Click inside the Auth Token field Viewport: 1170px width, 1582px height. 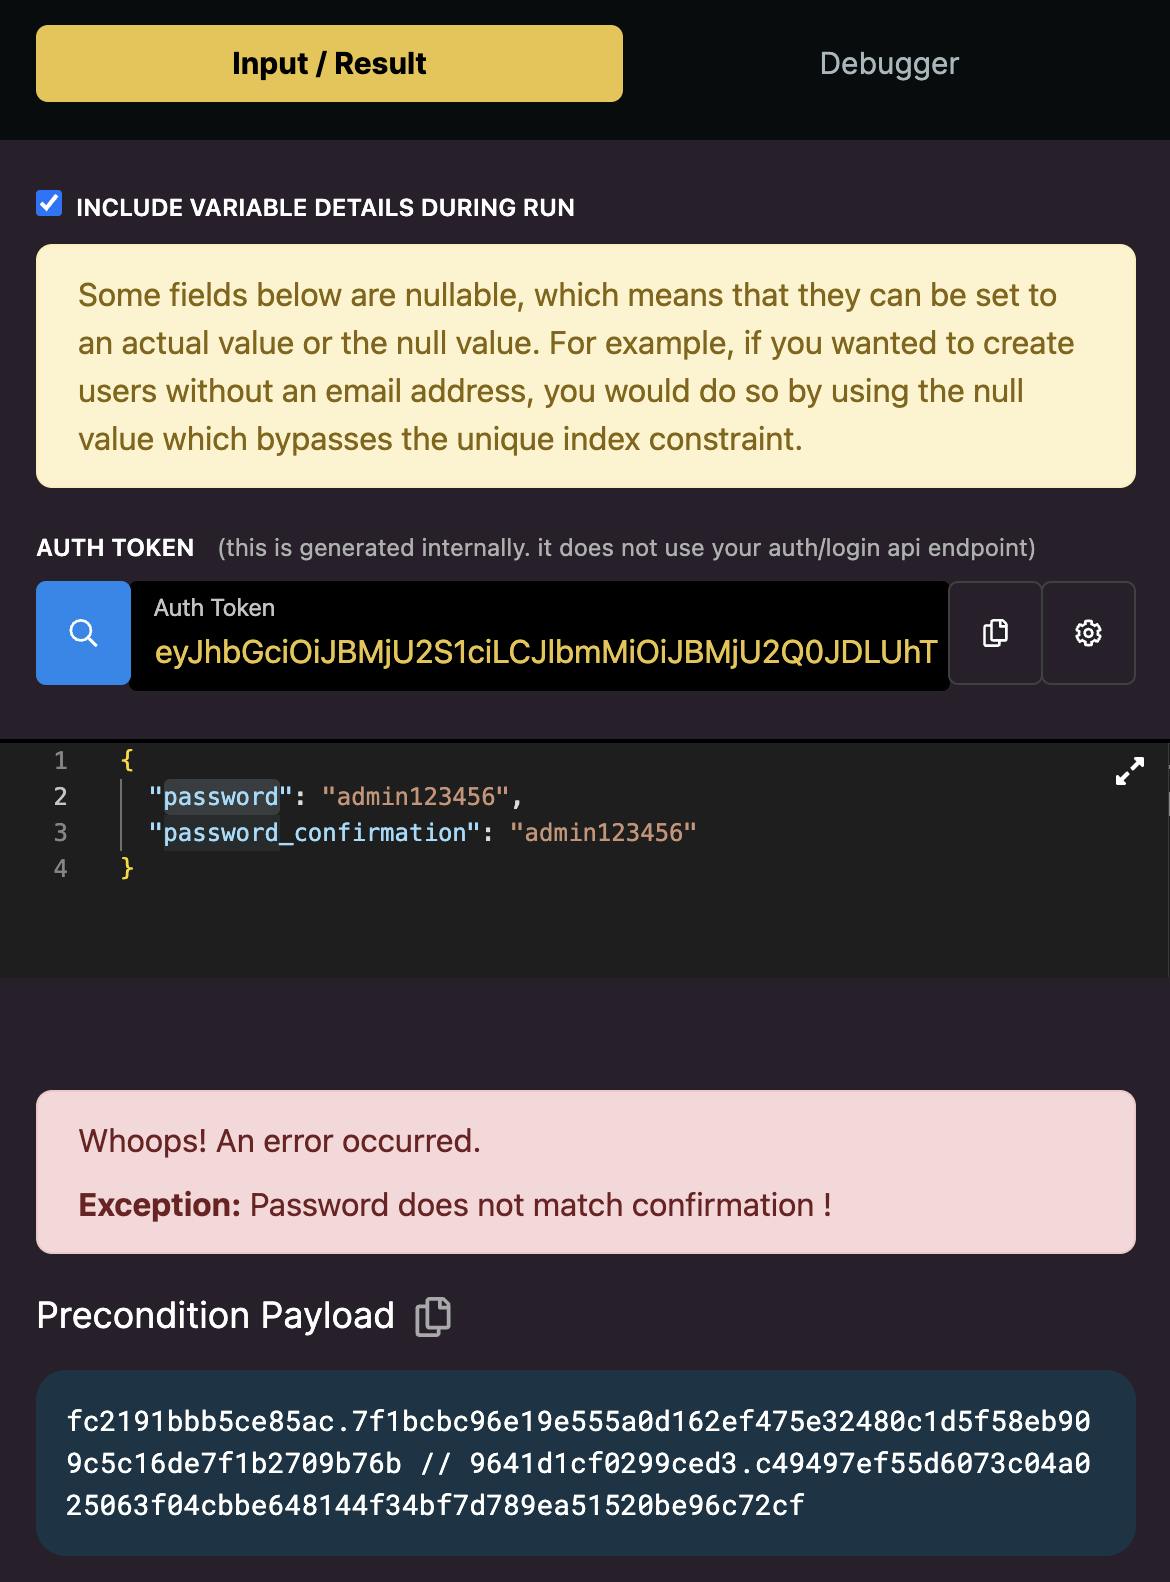click(x=545, y=652)
